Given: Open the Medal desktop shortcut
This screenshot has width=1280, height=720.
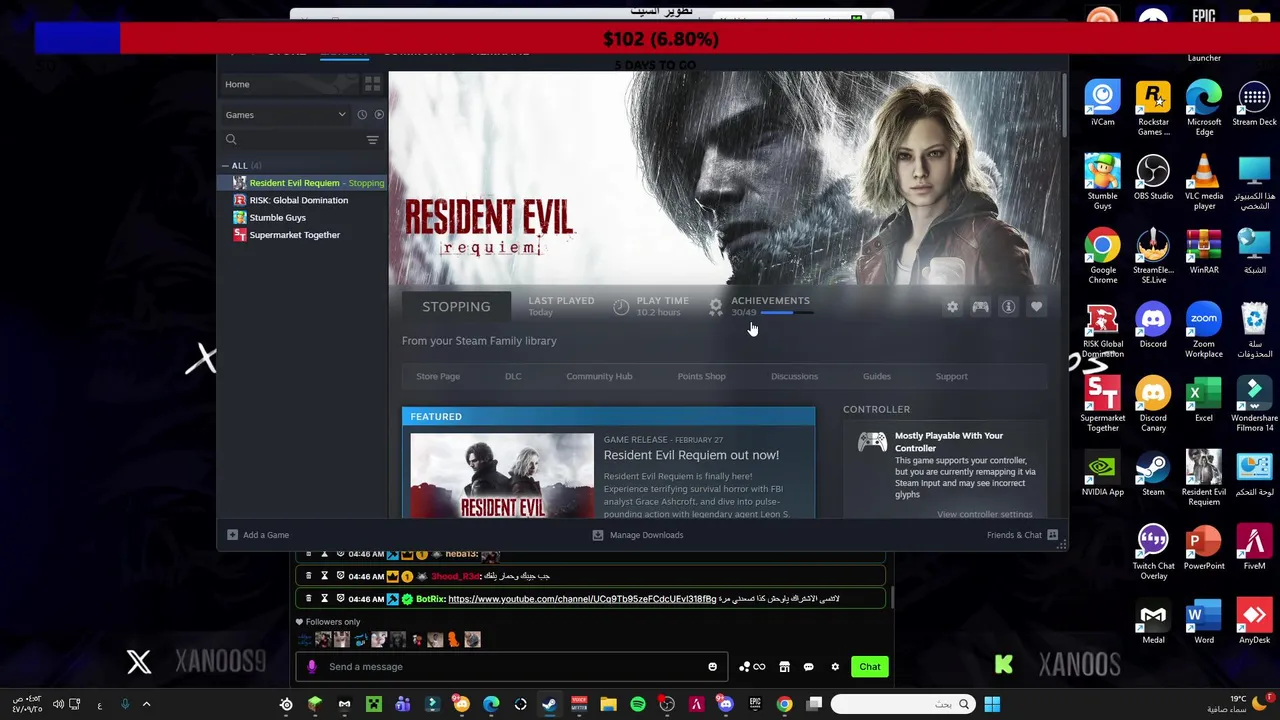Looking at the screenshot, I should (1153, 623).
